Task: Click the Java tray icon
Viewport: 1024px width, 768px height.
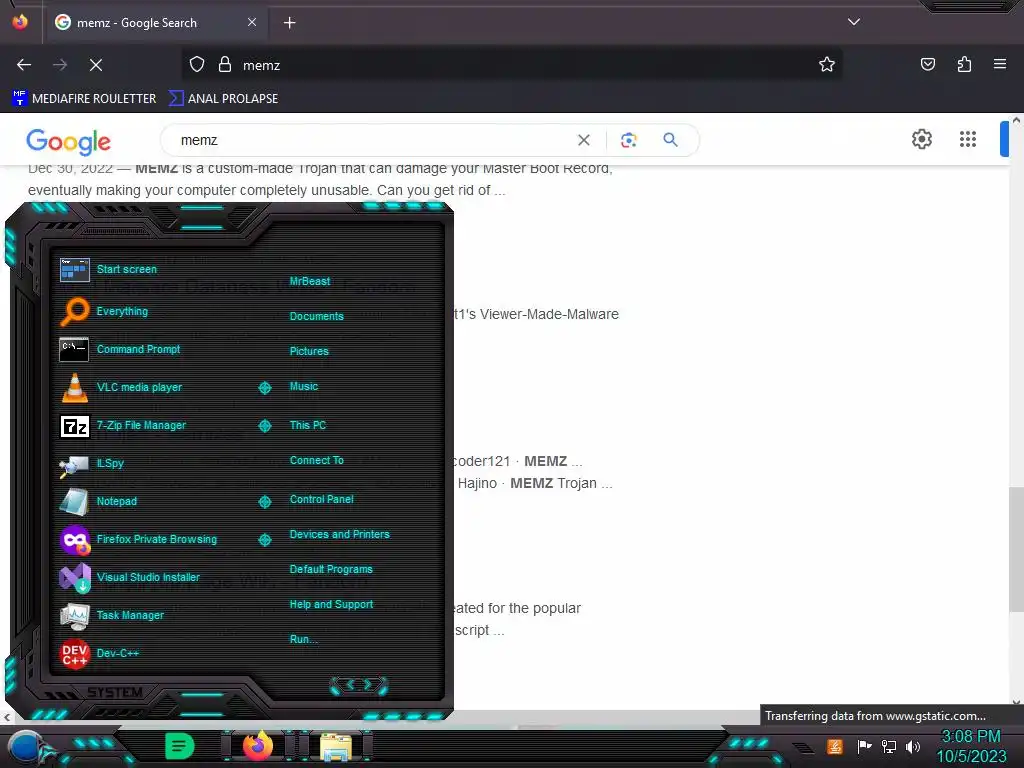Action: click(835, 746)
